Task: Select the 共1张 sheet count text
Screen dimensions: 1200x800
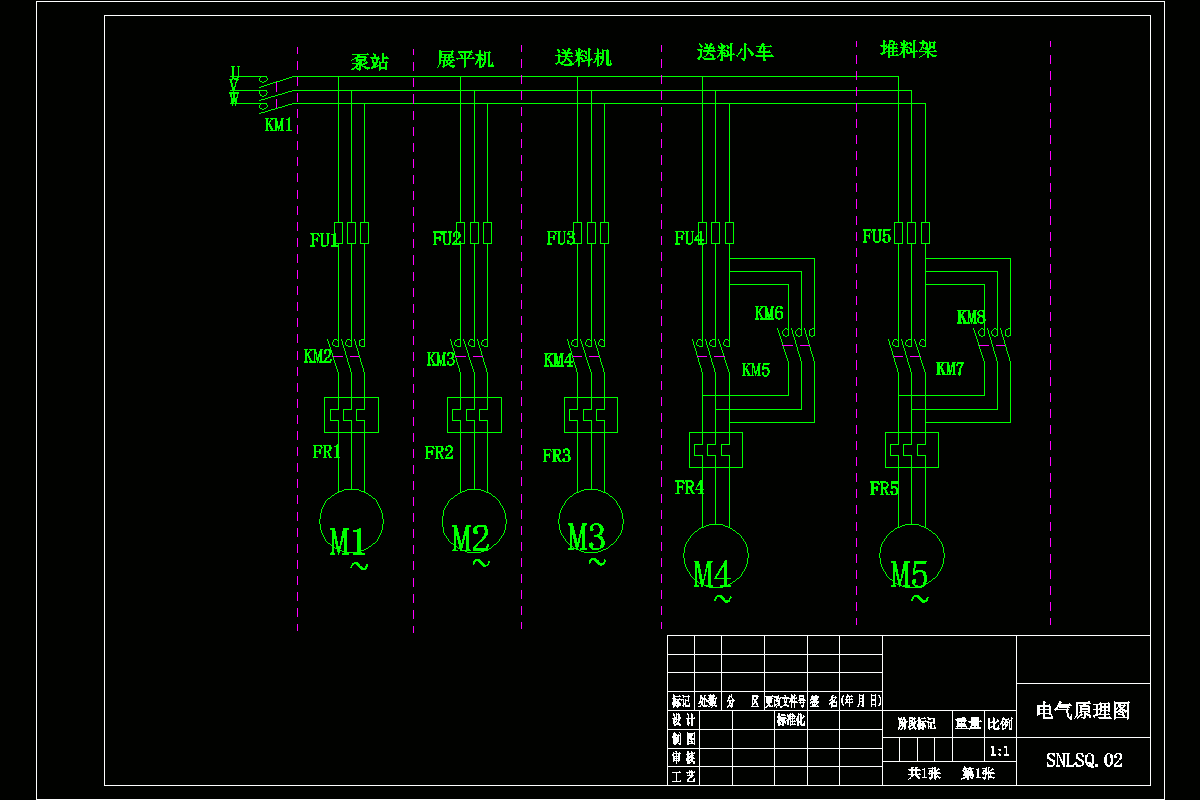Action: click(x=924, y=774)
